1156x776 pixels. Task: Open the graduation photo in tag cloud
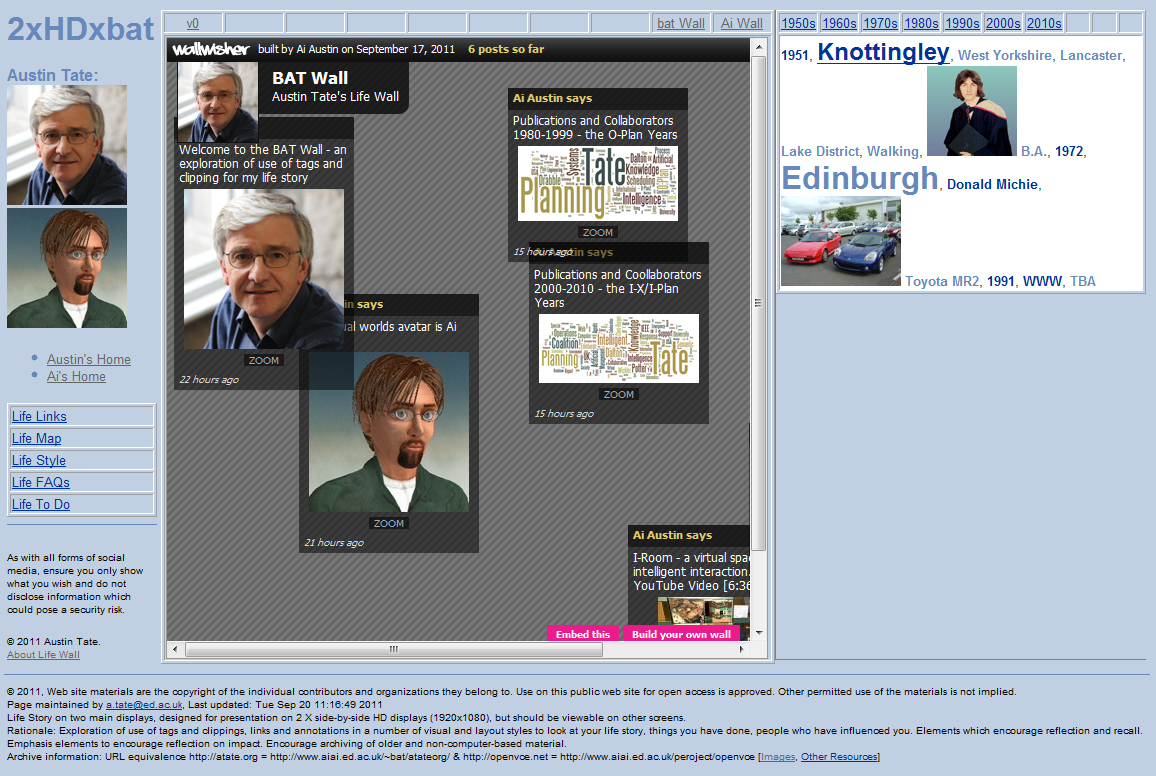point(971,111)
